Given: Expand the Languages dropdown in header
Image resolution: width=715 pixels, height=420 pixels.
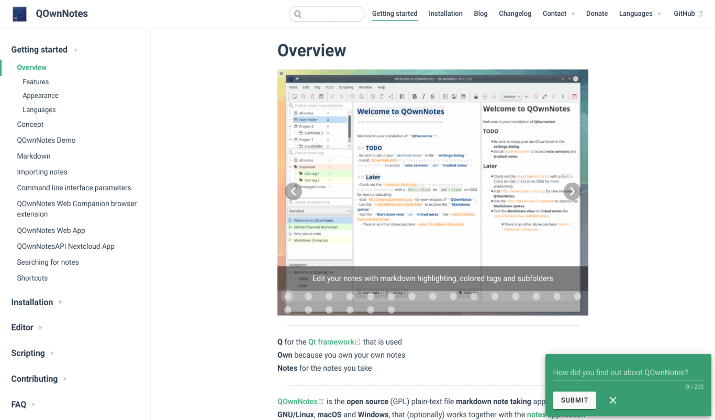Looking at the screenshot, I should (x=640, y=14).
